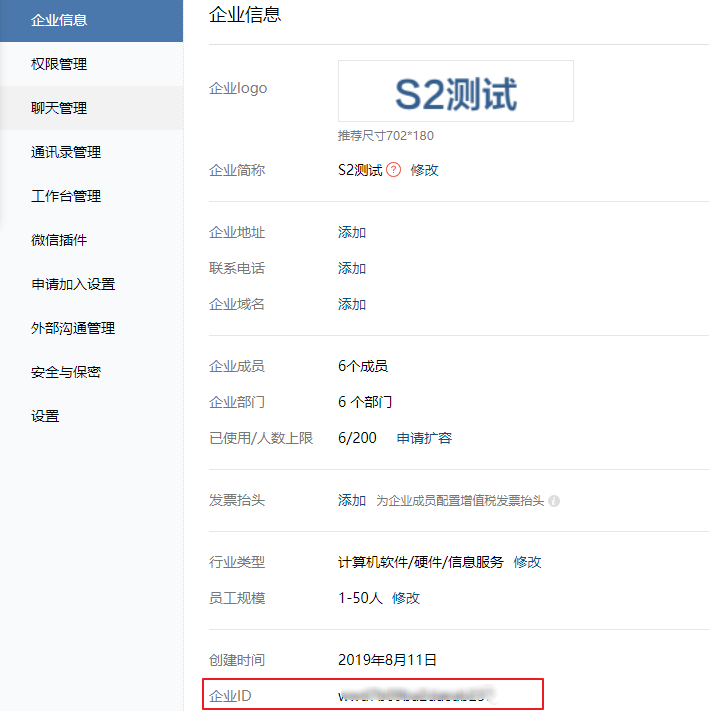Click 设置 in the left menu
The image size is (709, 711).
[x=45, y=416]
